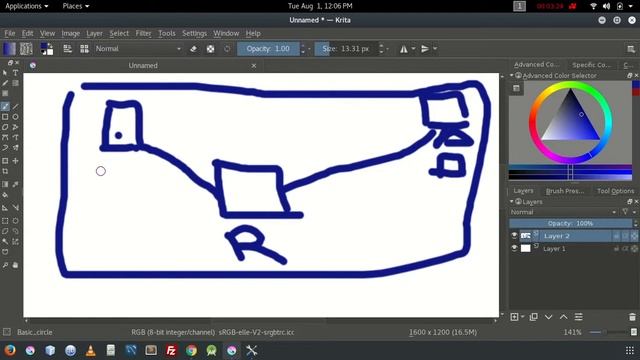Hide Layer 1 using its eye icon
640x360 pixels.
(x=514, y=248)
